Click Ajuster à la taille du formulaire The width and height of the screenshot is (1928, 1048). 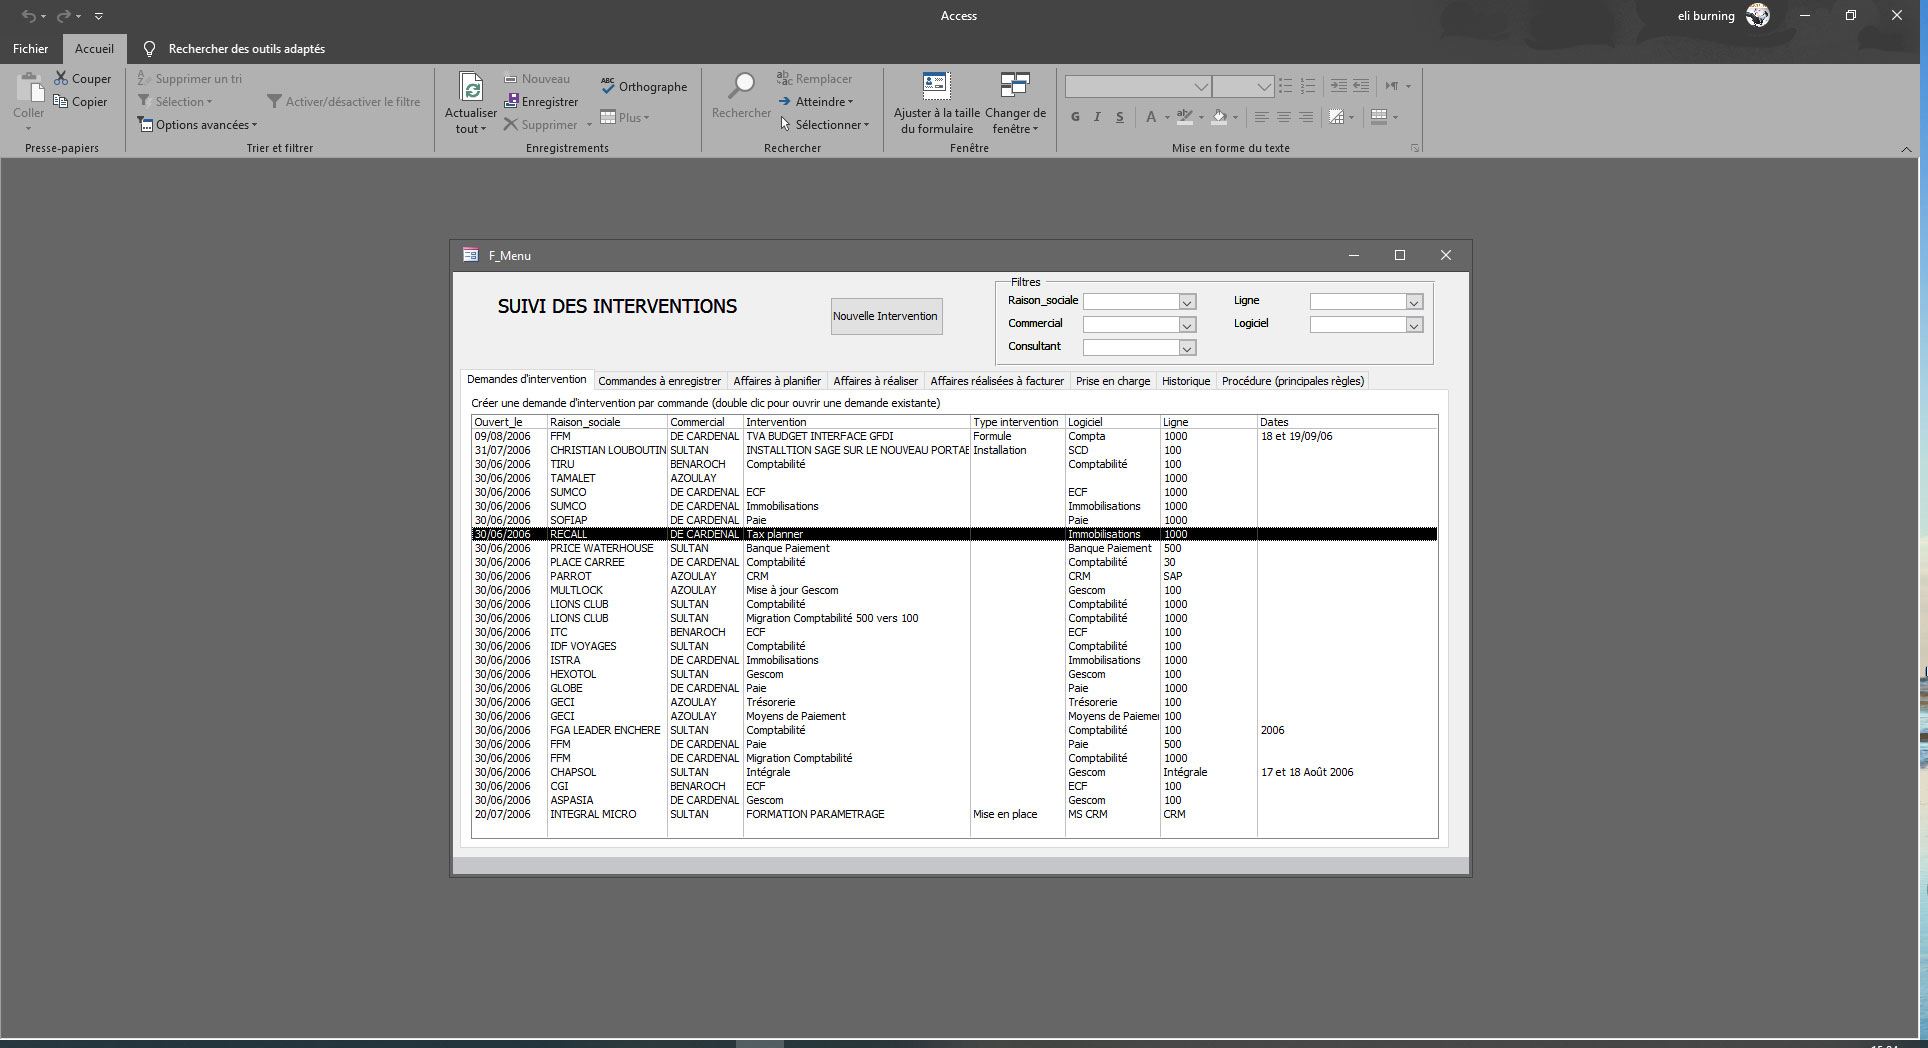(x=936, y=103)
